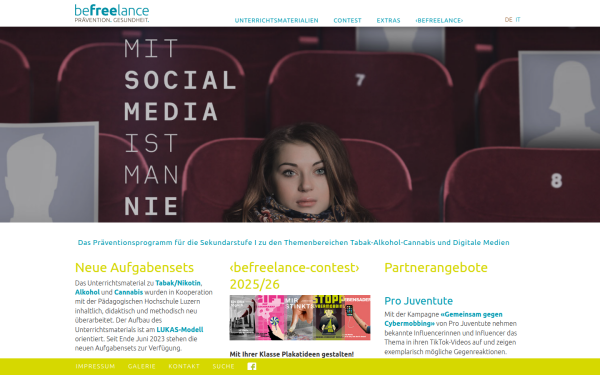Switch language to IT
600x375 pixels.
click(518, 20)
